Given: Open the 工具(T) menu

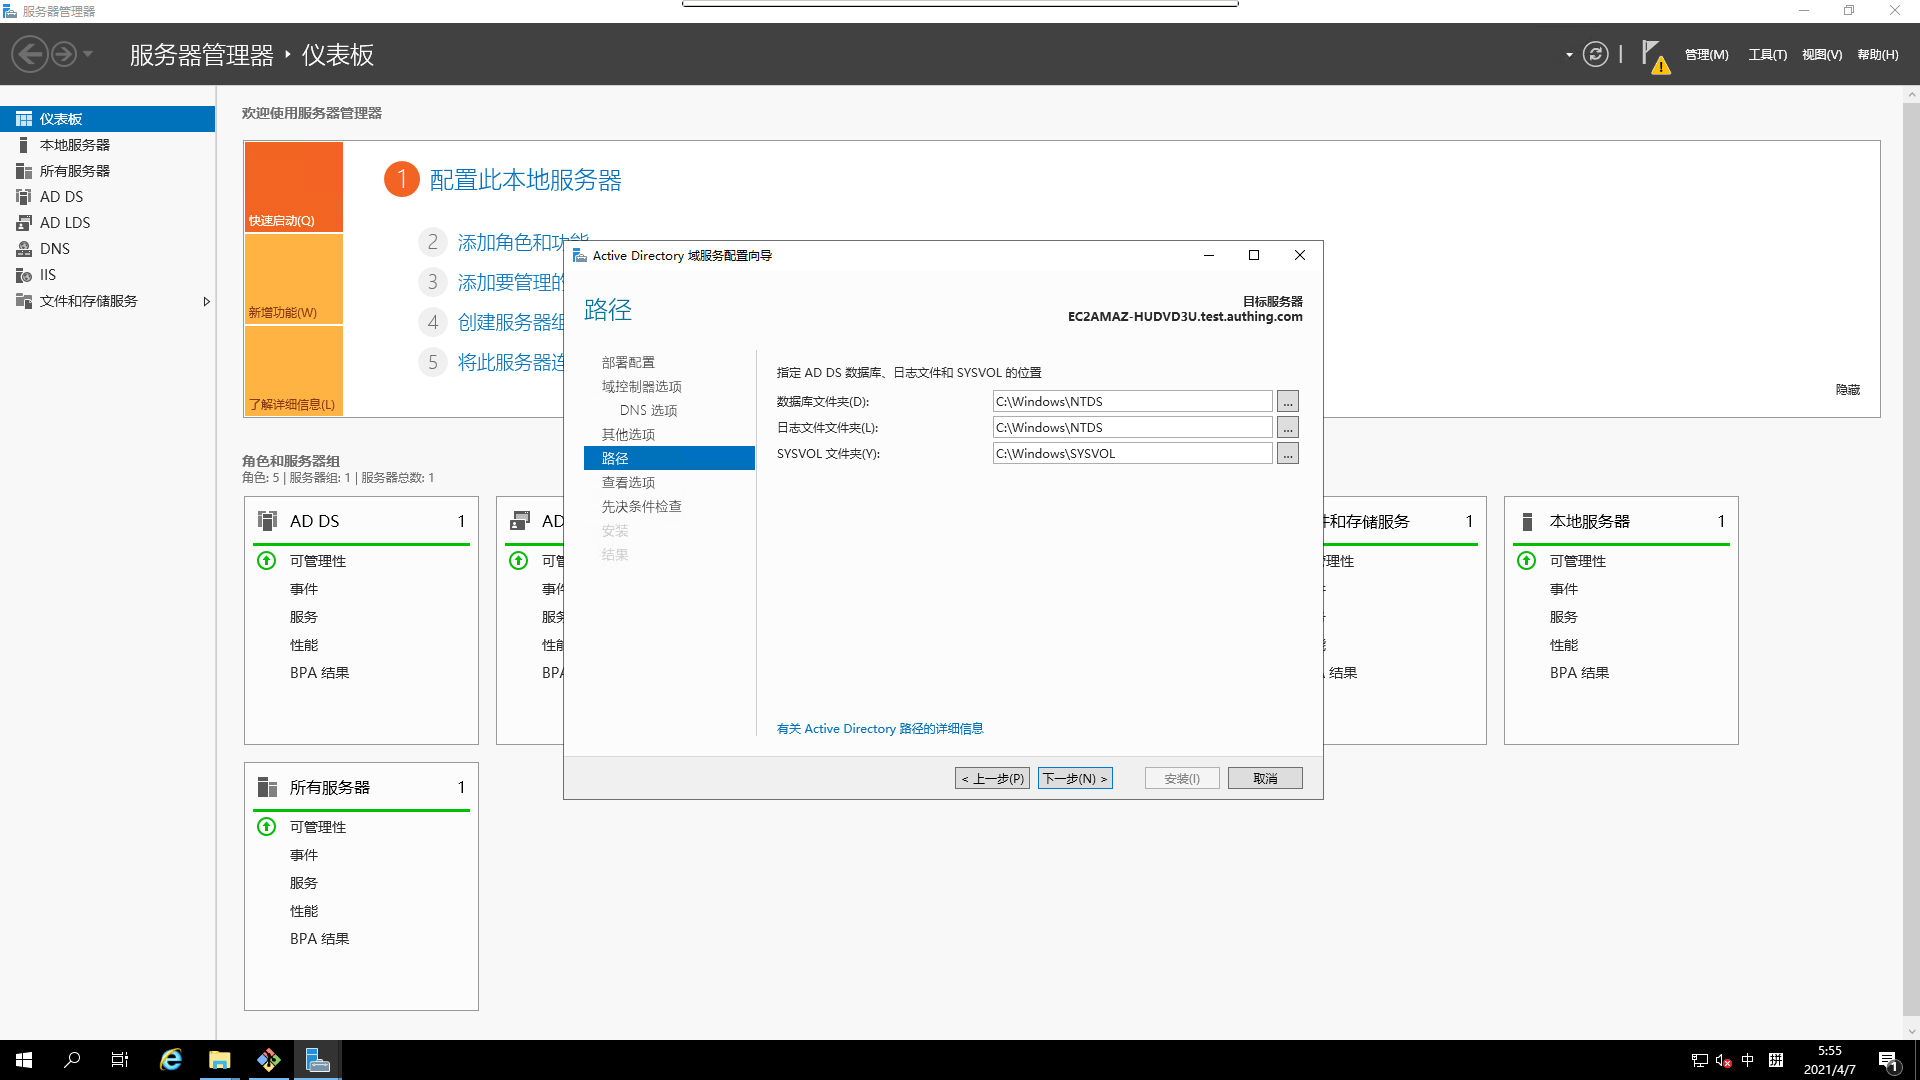Looking at the screenshot, I should pyautogui.click(x=1767, y=55).
